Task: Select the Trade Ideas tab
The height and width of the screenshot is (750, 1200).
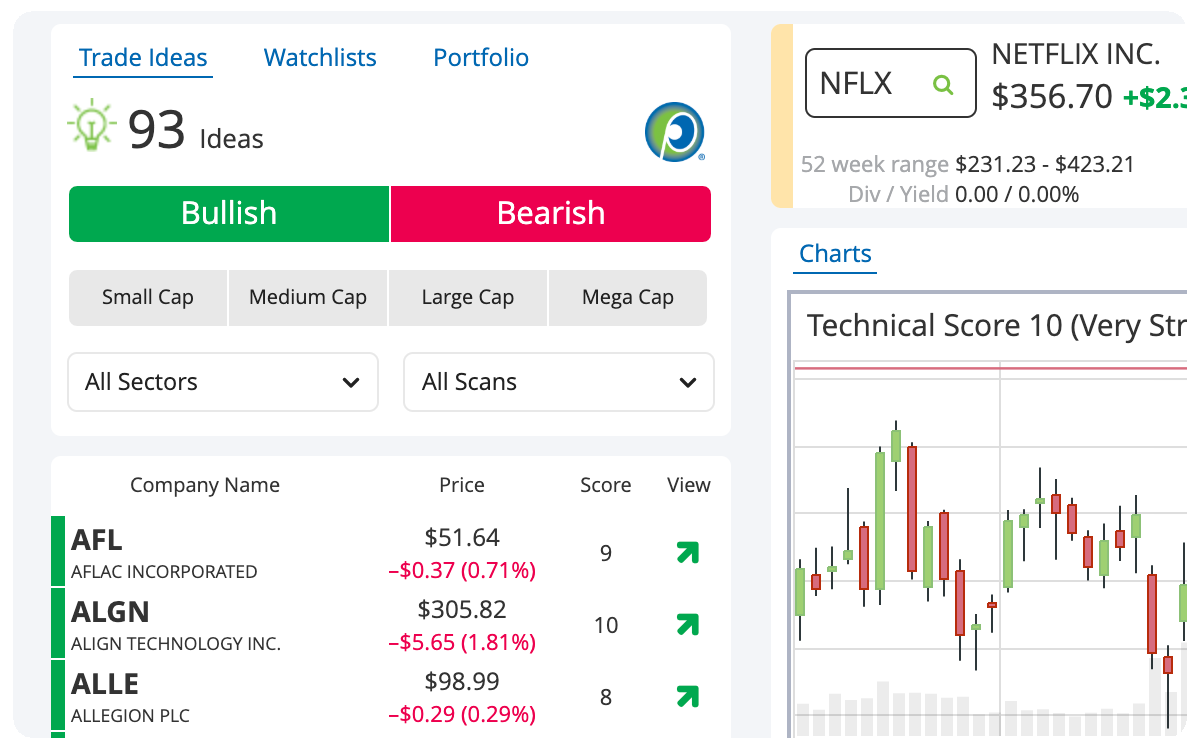Action: (143, 58)
